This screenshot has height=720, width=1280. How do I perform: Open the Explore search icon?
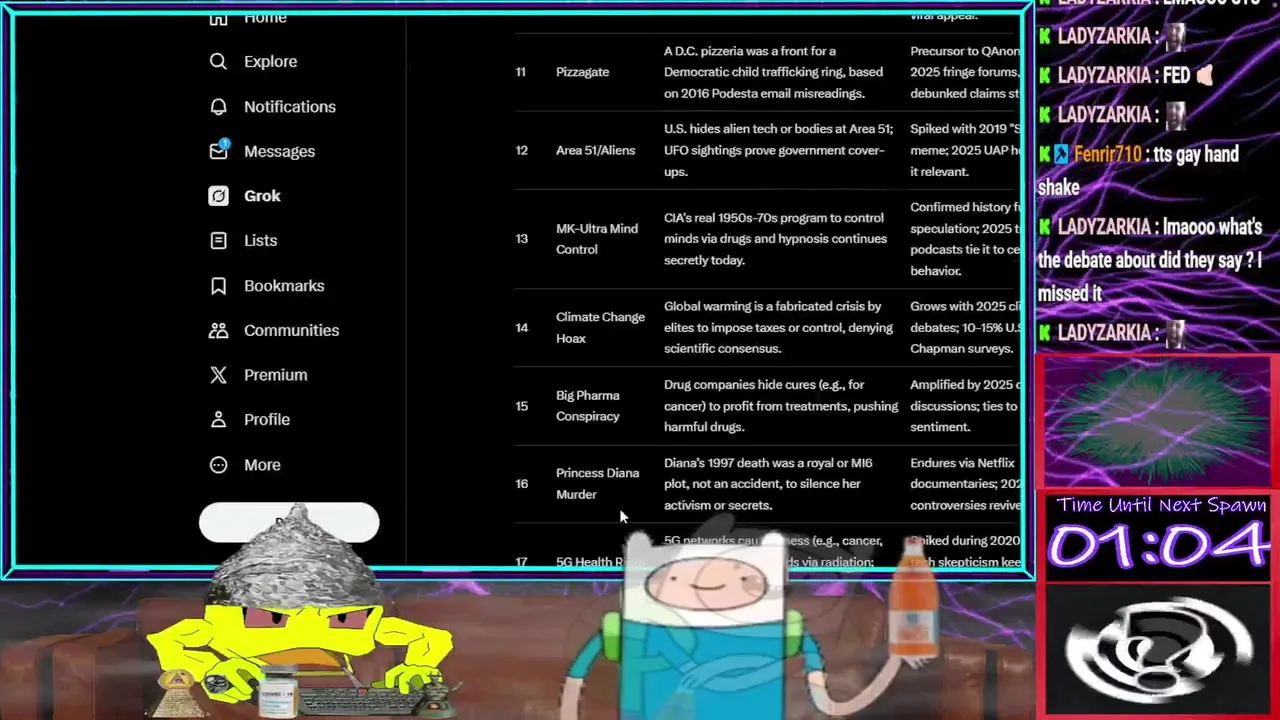(x=218, y=61)
